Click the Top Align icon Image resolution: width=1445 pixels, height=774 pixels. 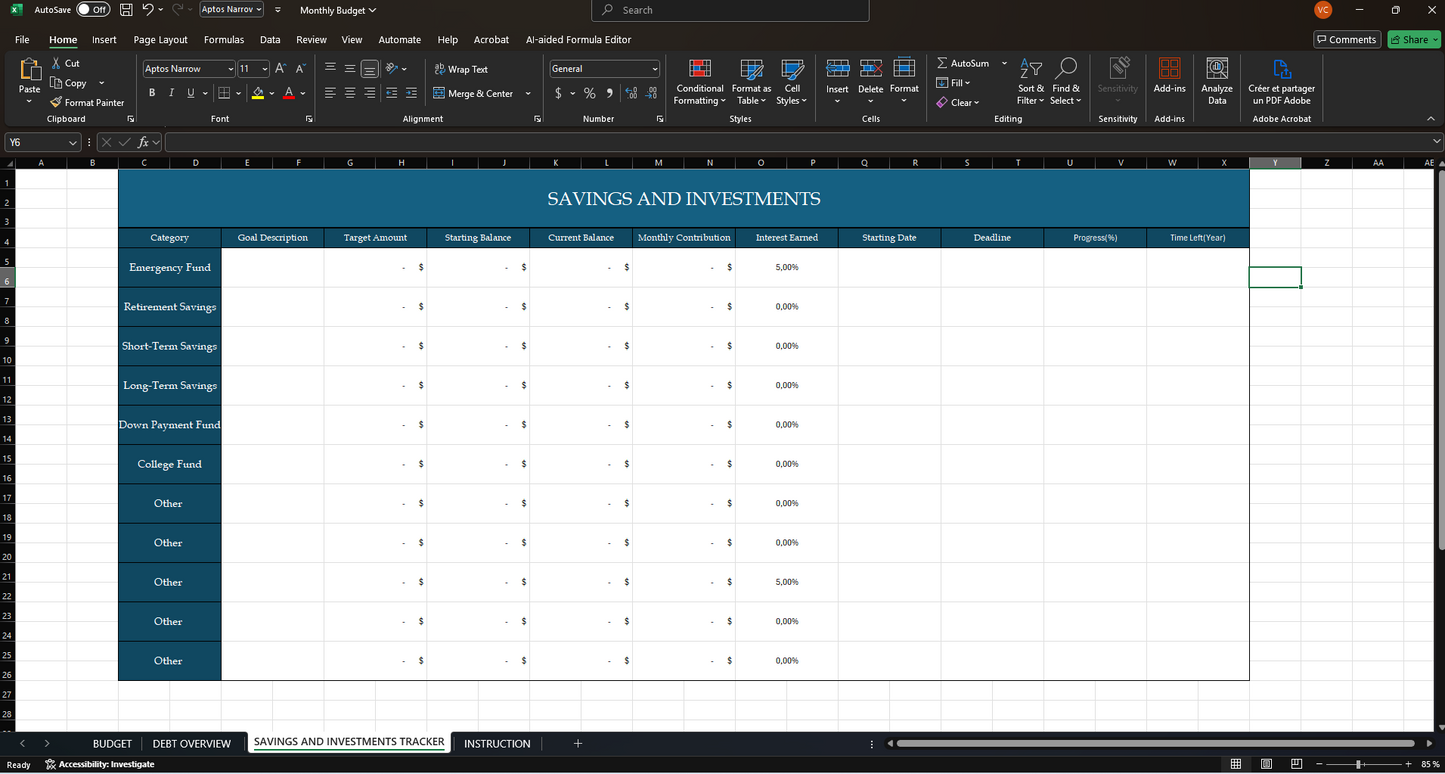tap(330, 68)
